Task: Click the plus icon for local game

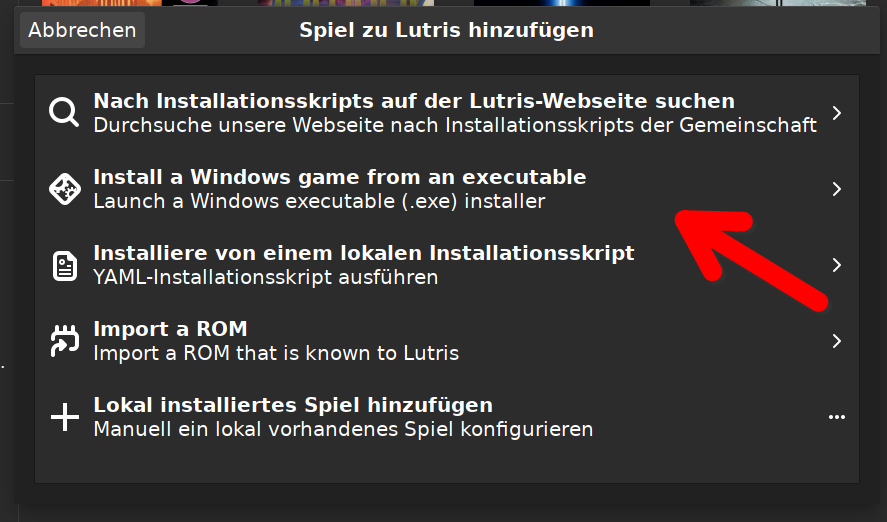Action: (64, 417)
